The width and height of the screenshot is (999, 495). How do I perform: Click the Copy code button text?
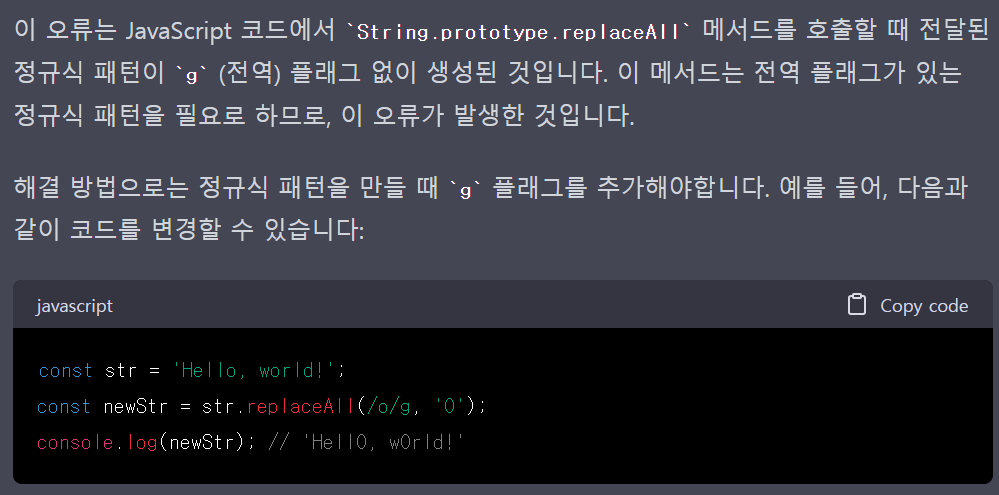[x=924, y=306]
